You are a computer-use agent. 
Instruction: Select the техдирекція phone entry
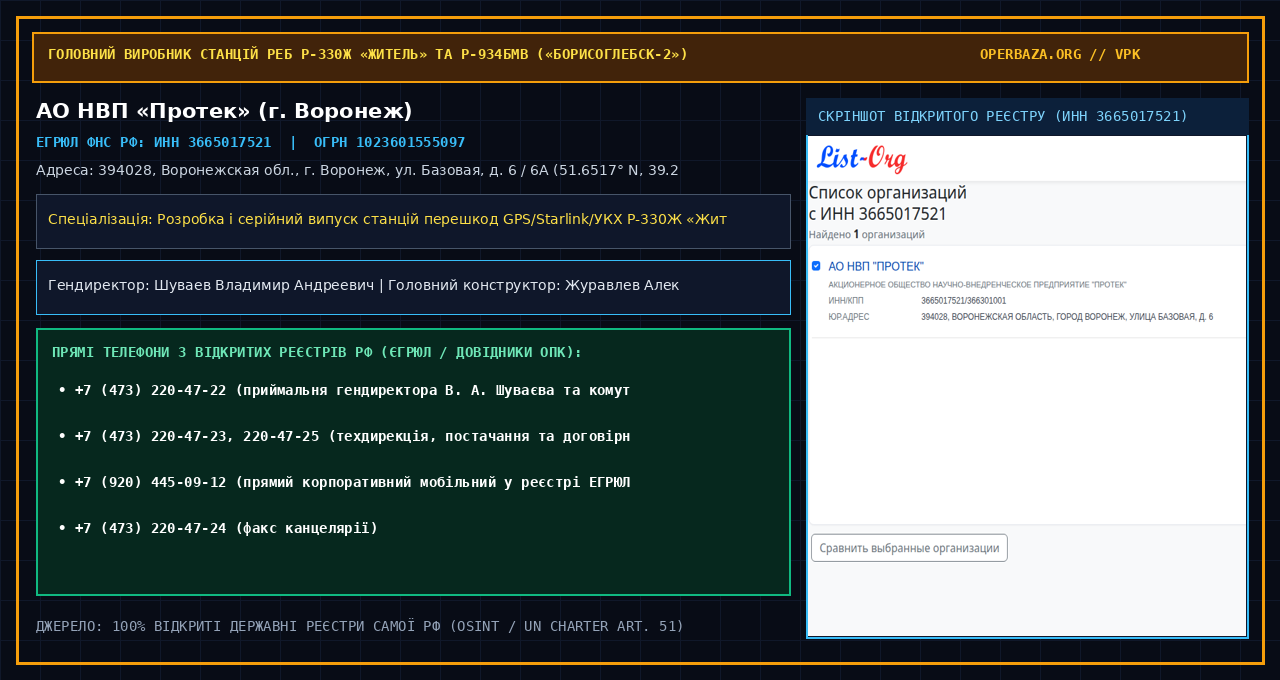pyautogui.click(x=344, y=436)
